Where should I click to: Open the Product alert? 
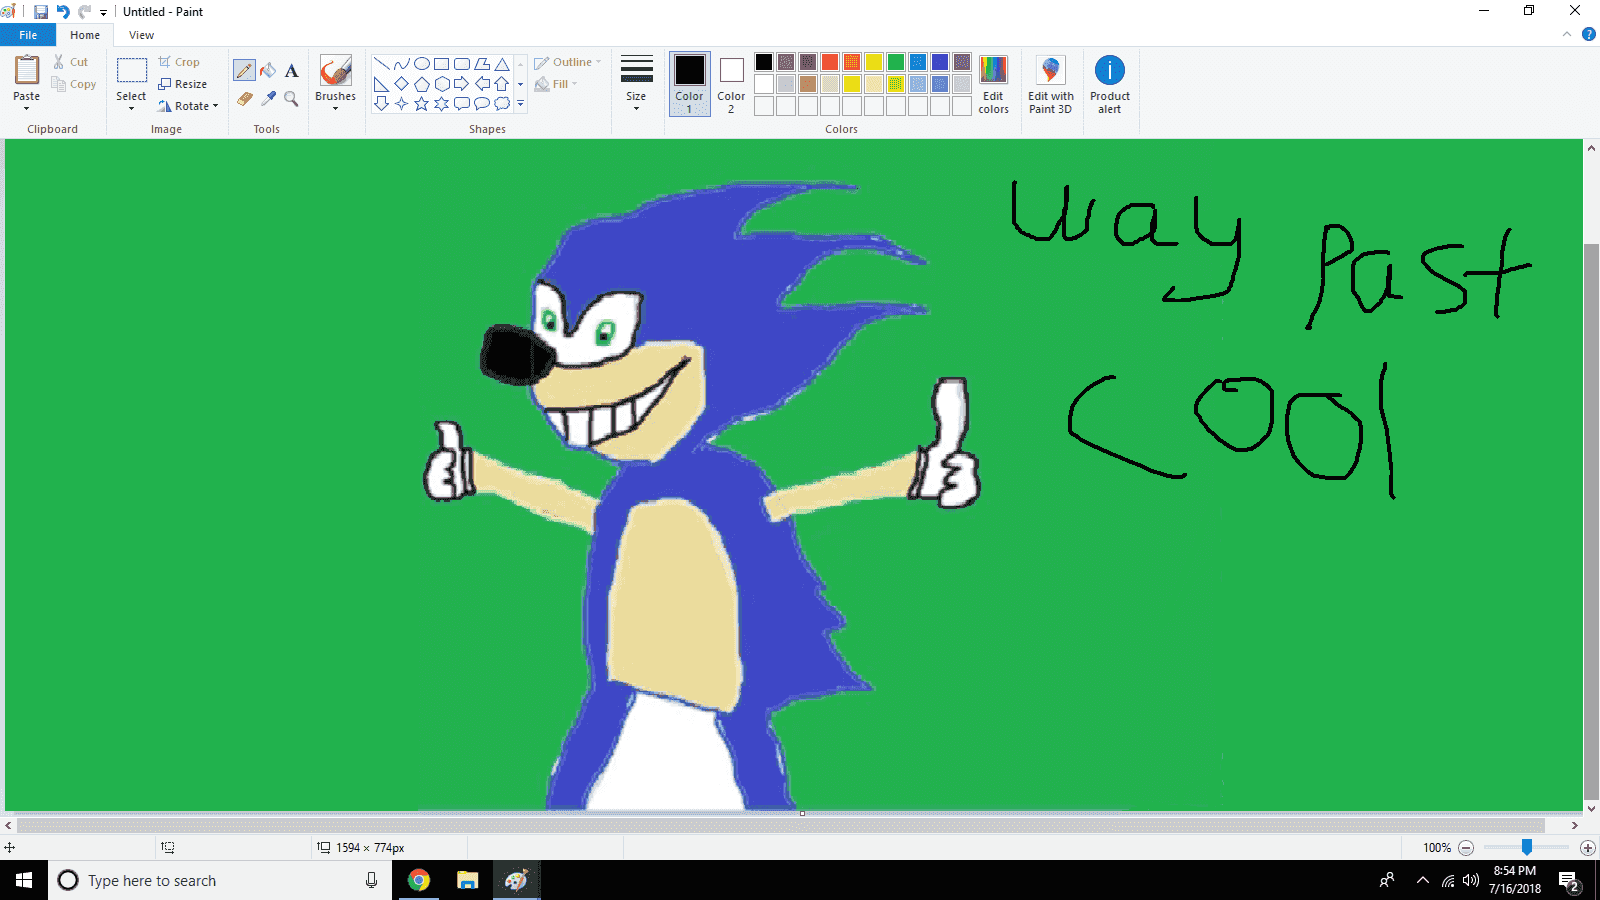(x=1110, y=84)
